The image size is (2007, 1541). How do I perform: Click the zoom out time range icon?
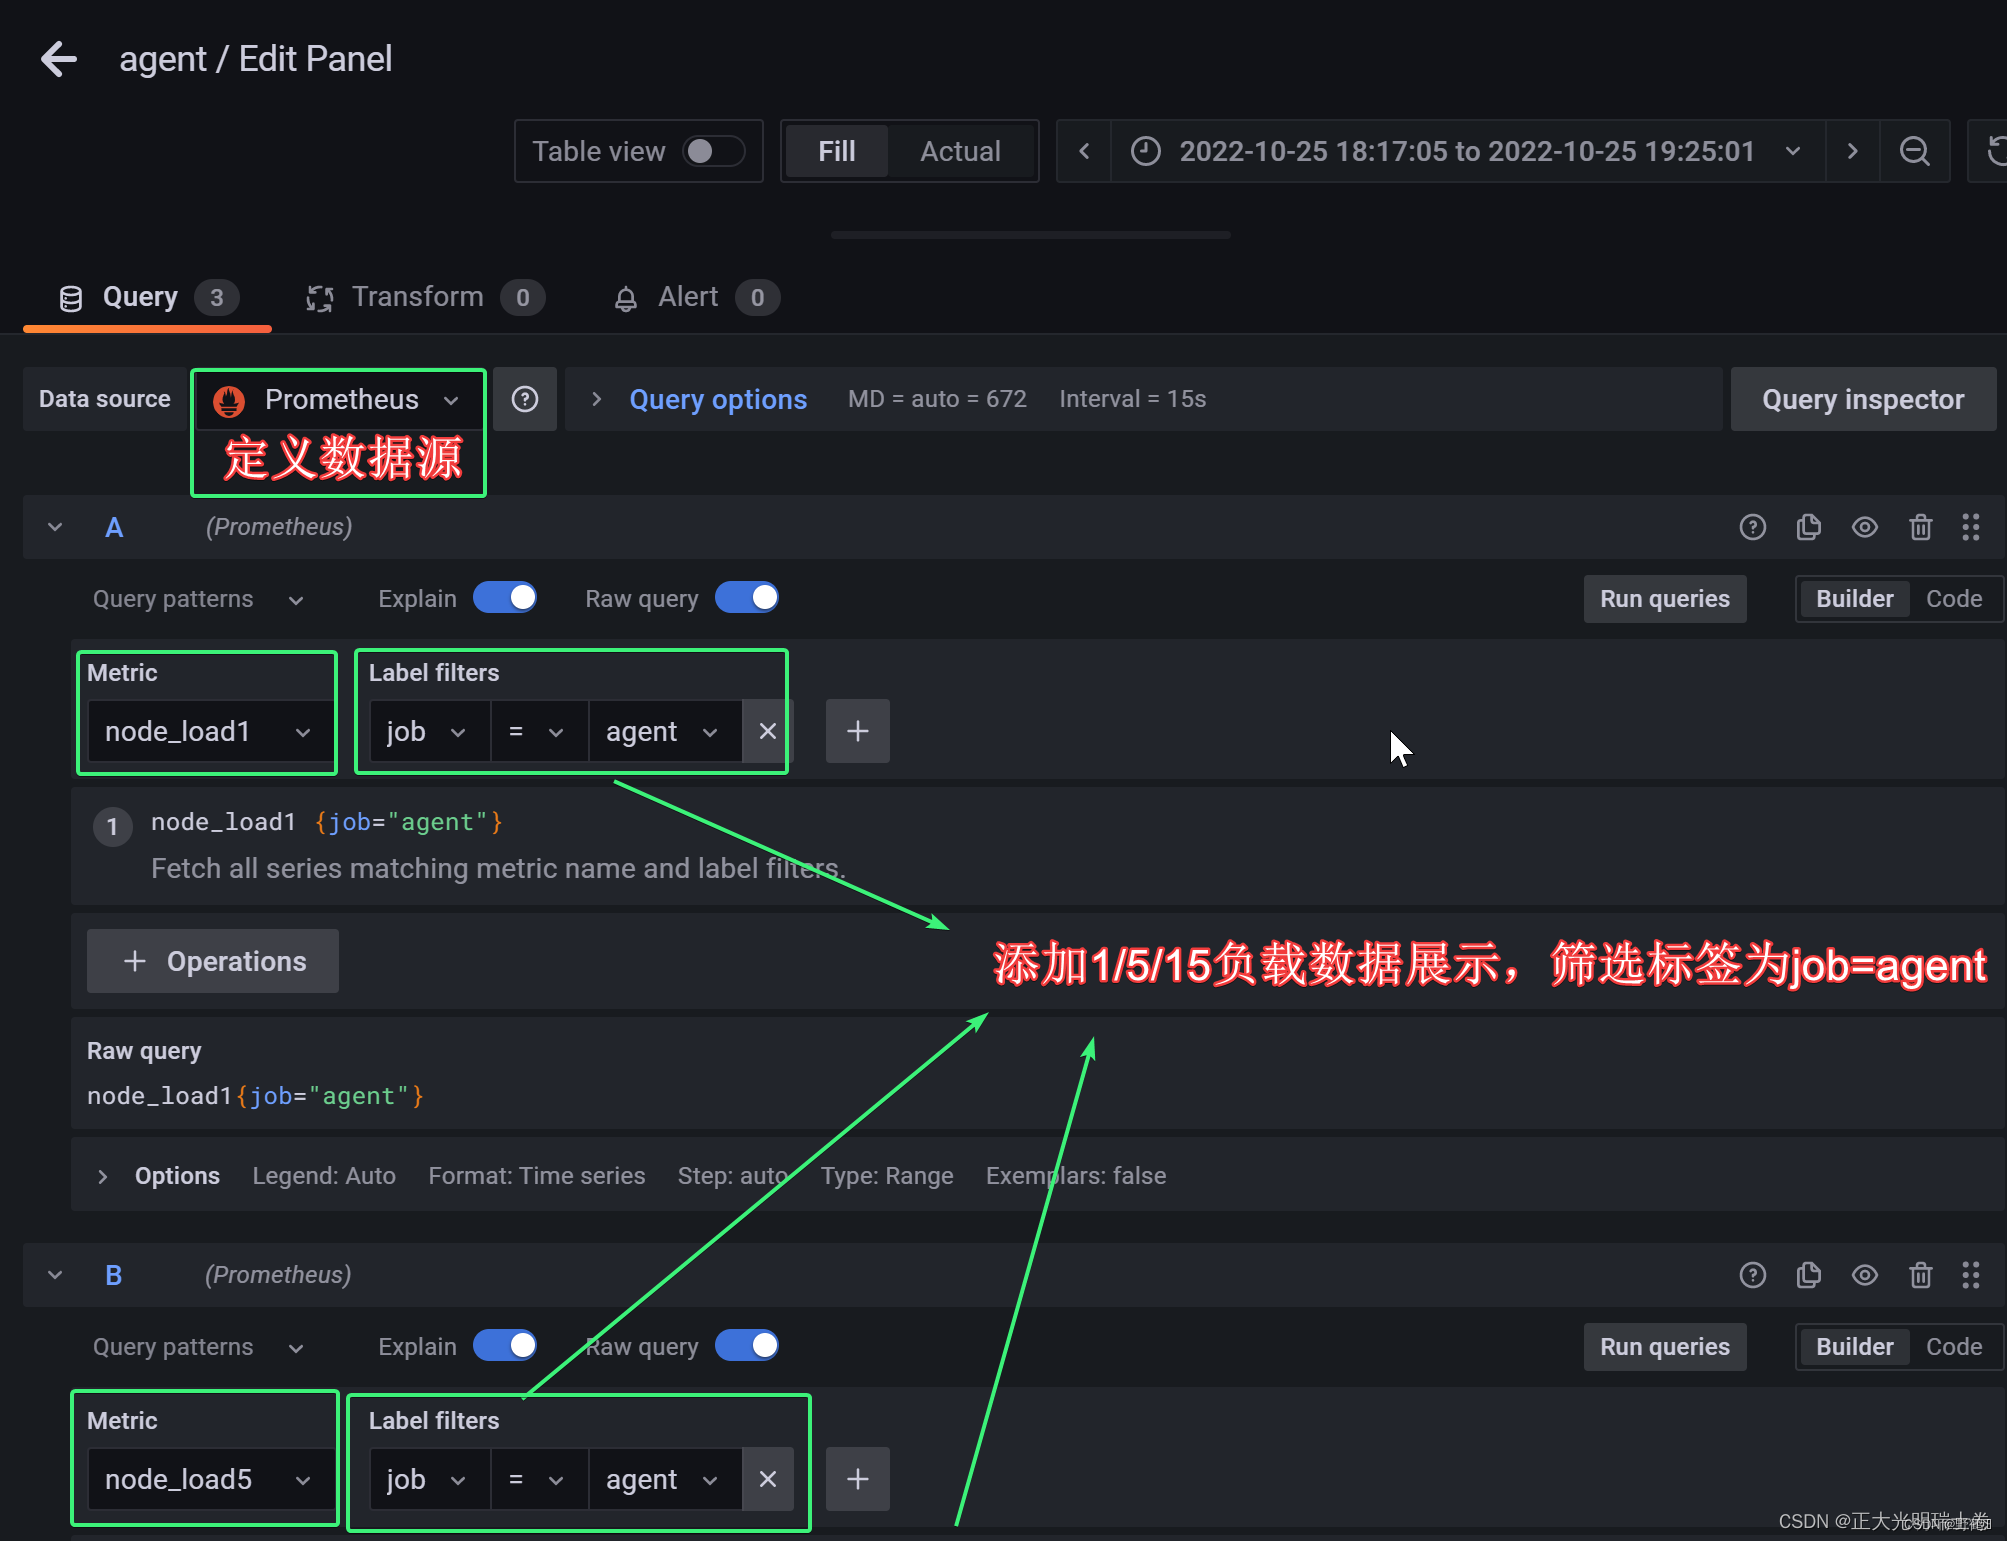coord(1914,151)
